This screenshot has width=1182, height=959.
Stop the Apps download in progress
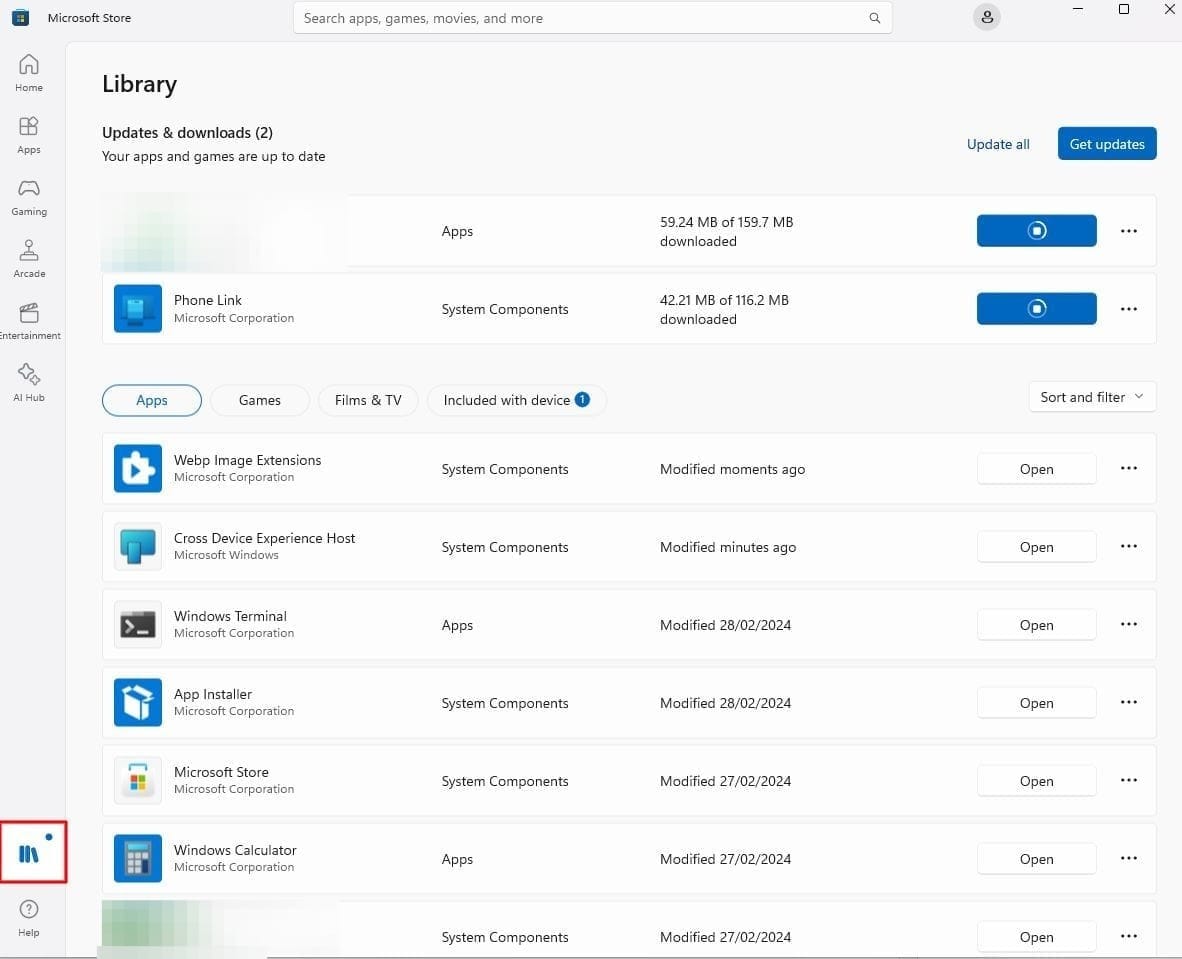[x=1036, y=230]
